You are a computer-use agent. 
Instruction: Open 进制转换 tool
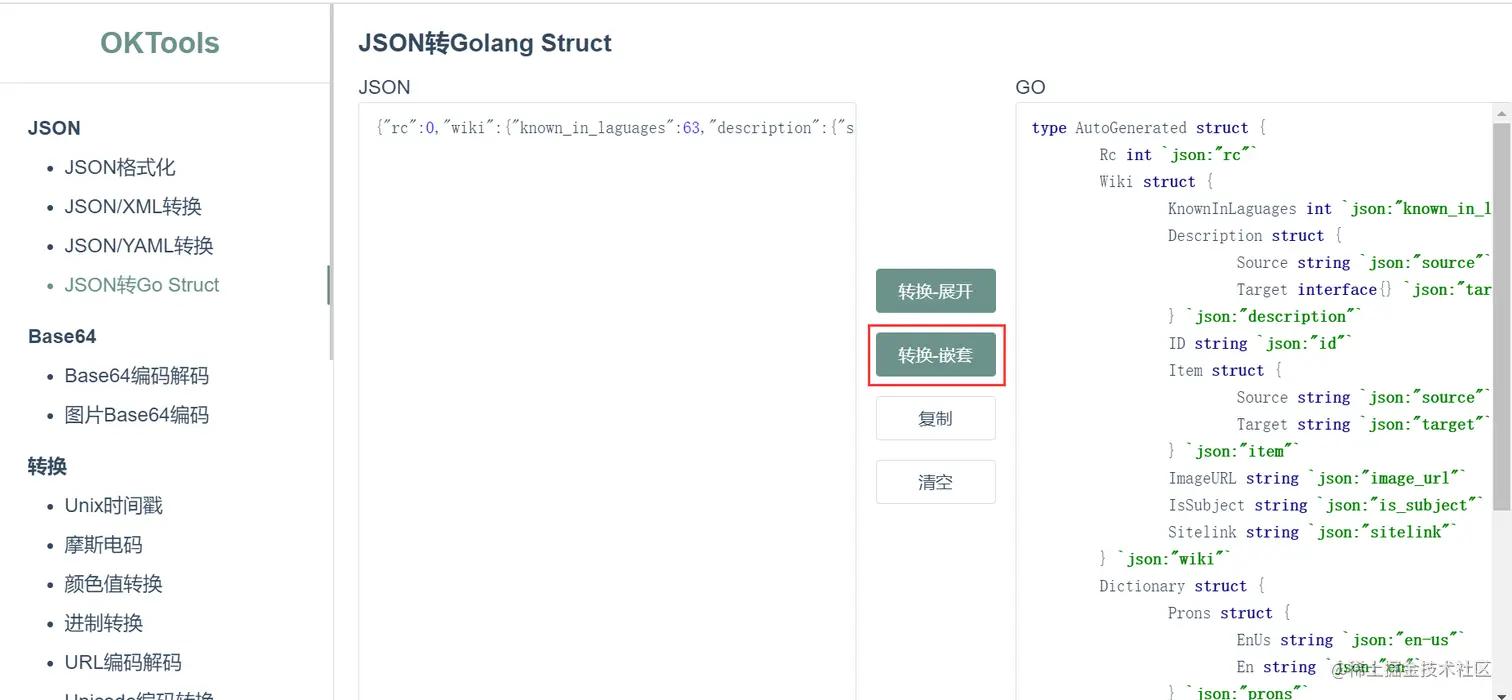pos(104,623)
